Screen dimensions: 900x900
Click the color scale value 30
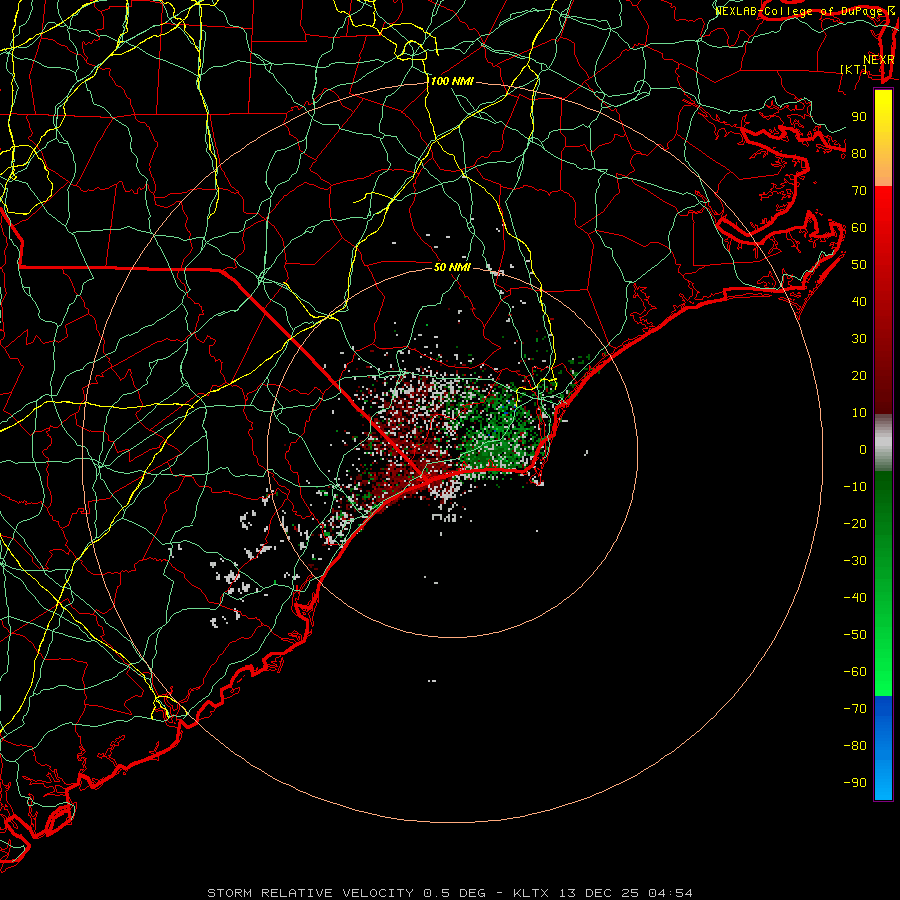pyautogui.click(x=859, y=339)
